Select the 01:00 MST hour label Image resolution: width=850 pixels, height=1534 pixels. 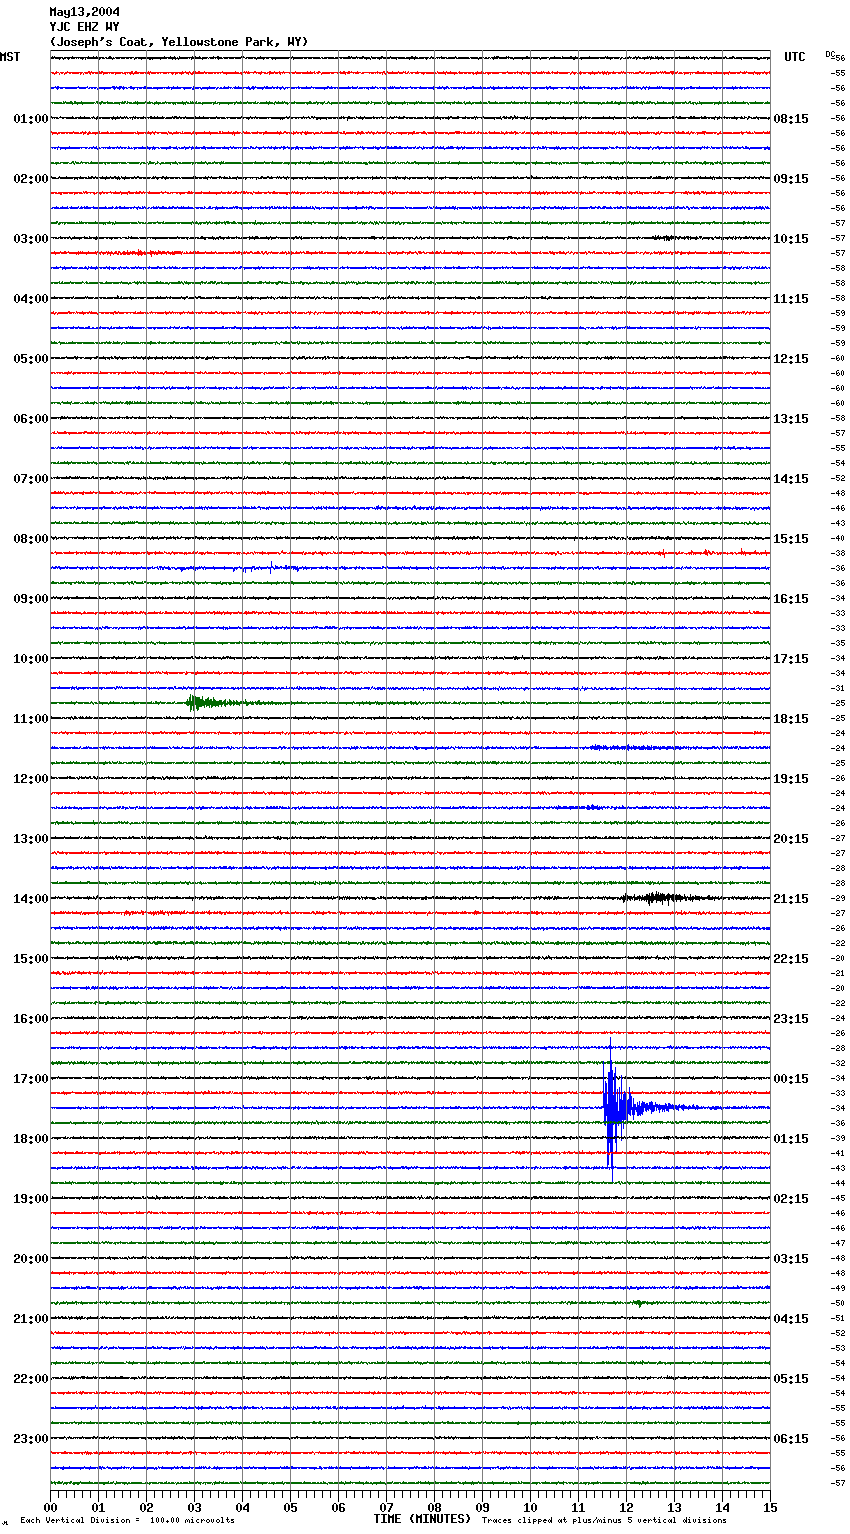[x=31, y=119]
